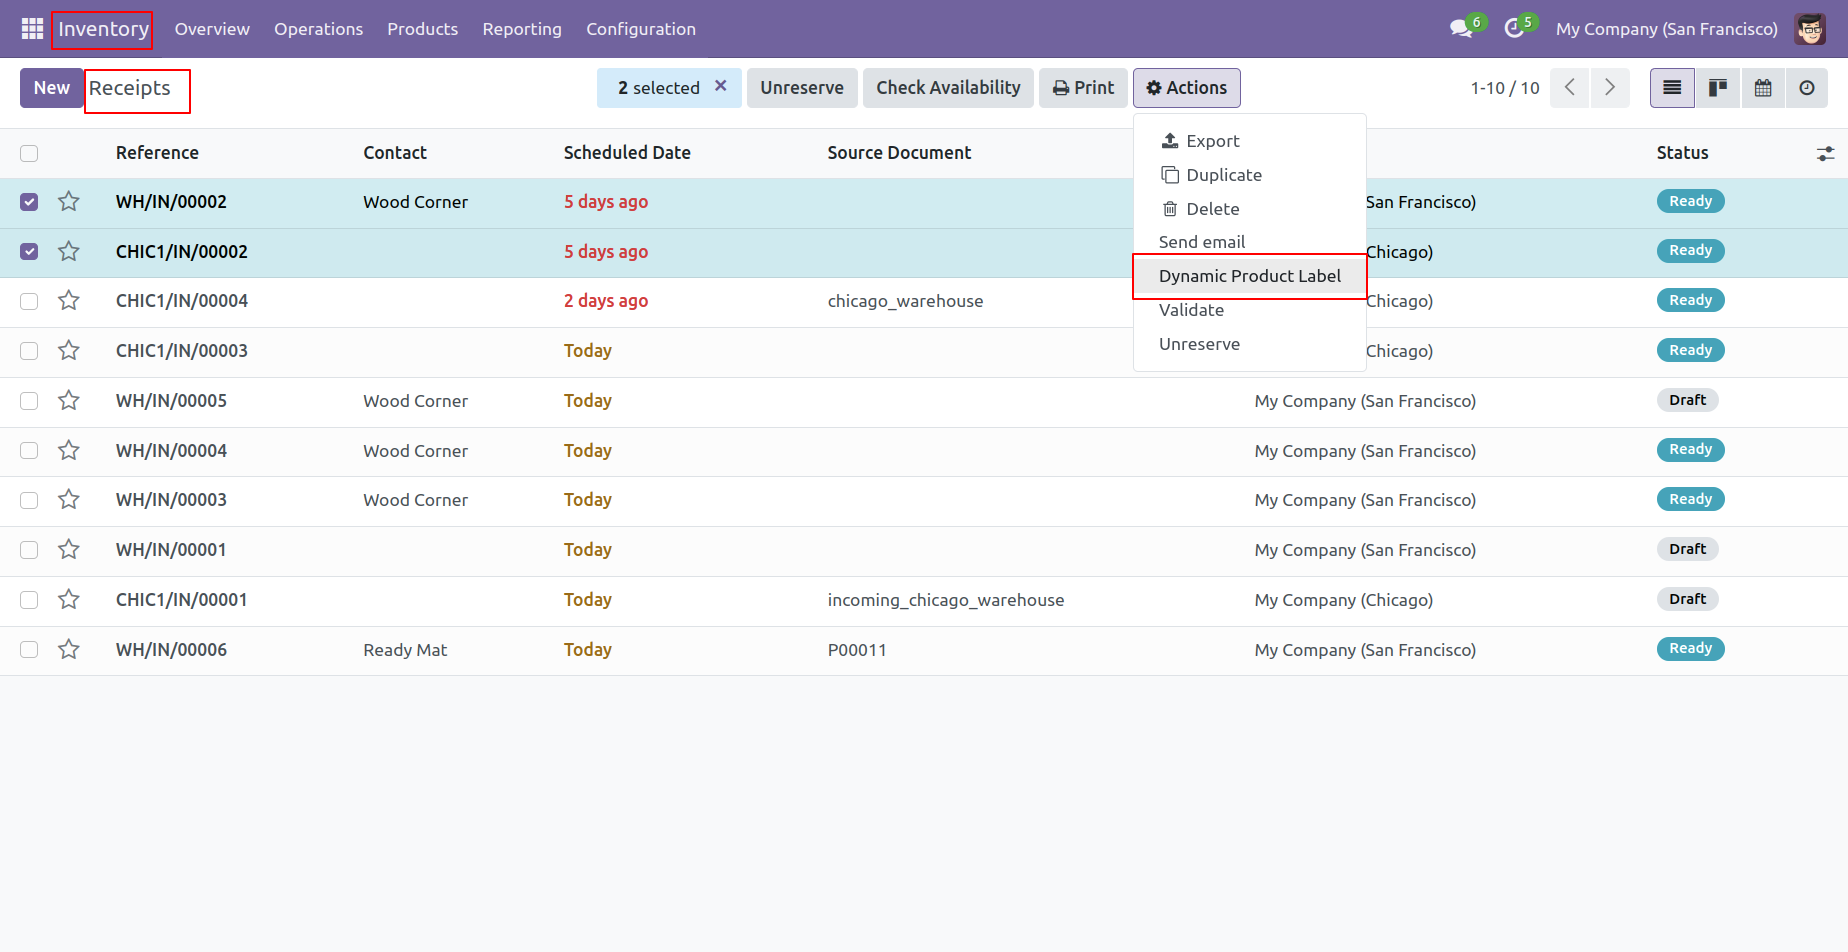Open the activities clock icon

pyautogui.click(x=1514, y=29)
